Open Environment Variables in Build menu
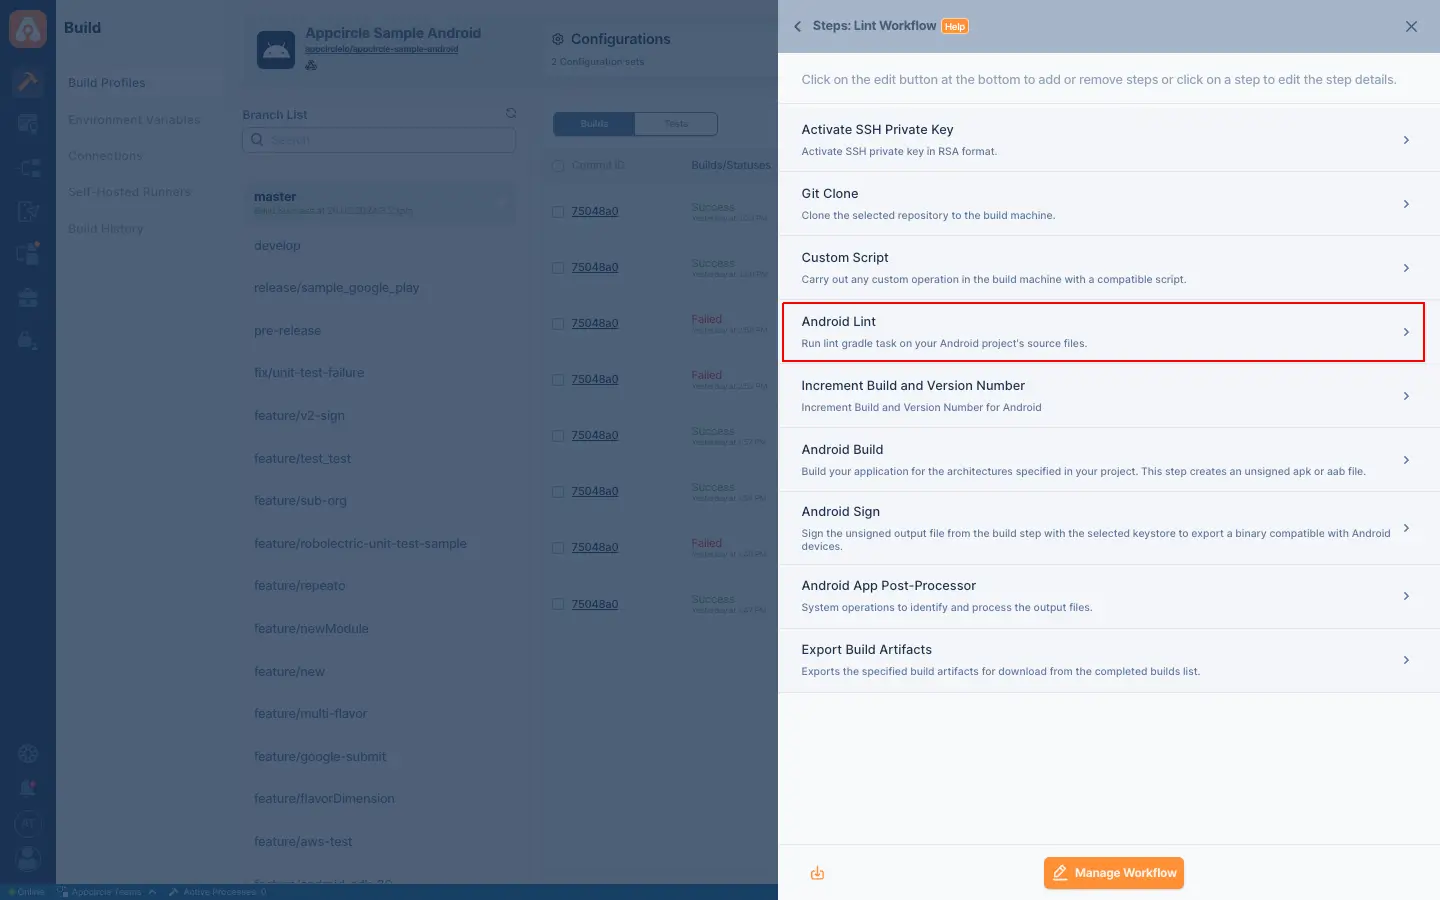1440x900 pixels. tap(134, 120)
